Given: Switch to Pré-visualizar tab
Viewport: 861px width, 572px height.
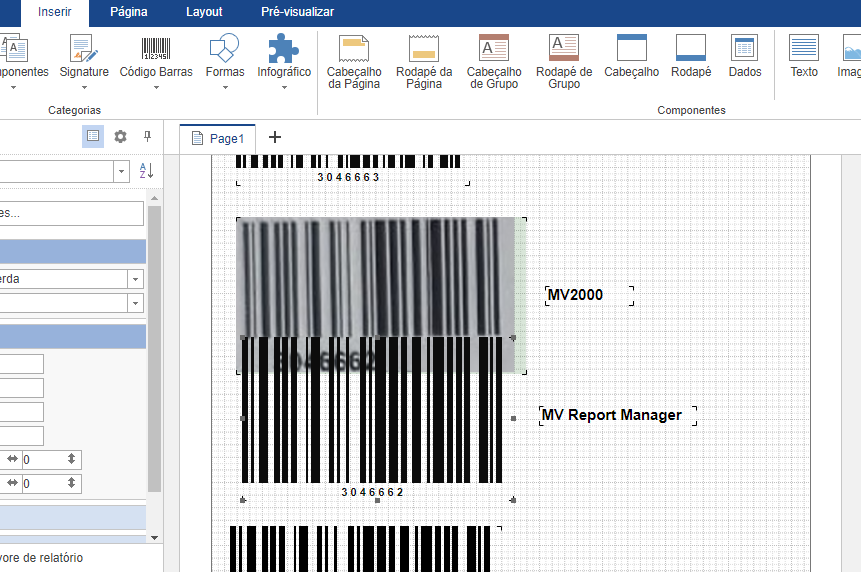Looking at the screenshot, I should [297, 12].
